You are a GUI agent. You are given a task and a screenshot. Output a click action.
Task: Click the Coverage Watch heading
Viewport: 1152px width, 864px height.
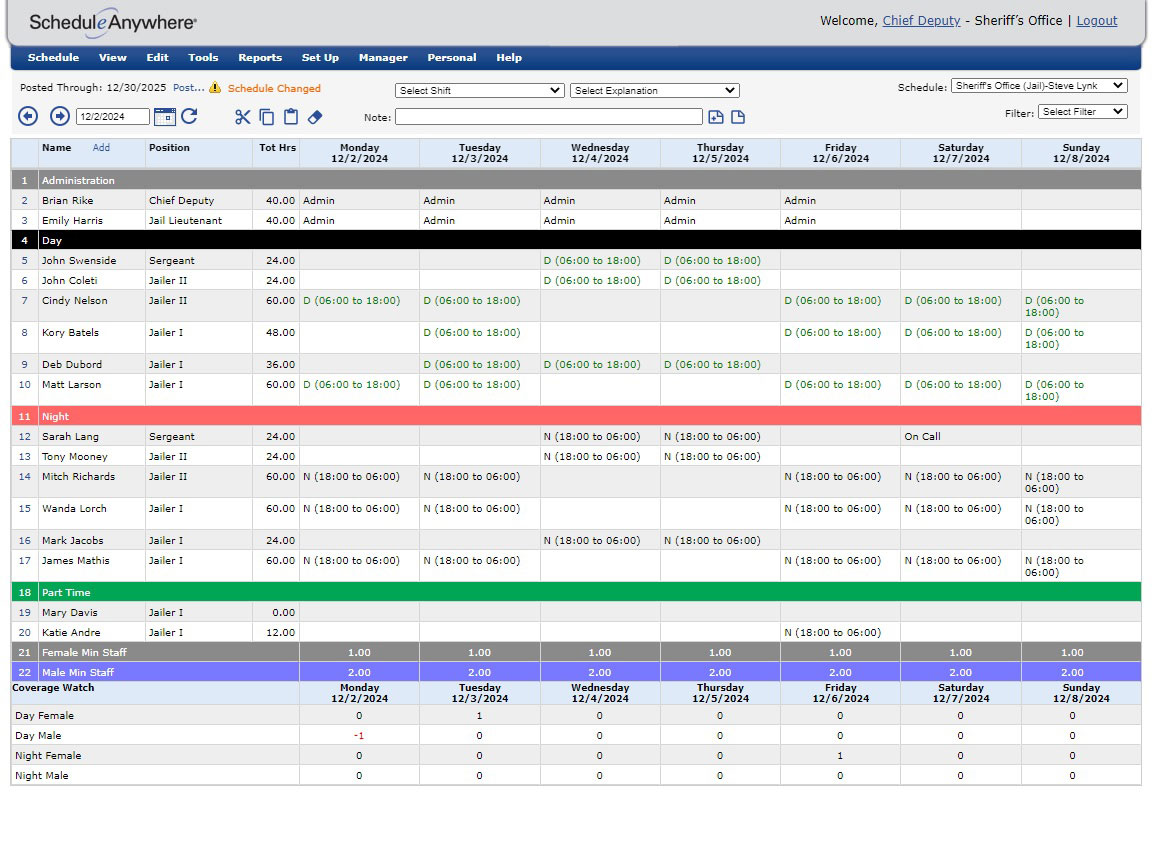point(53,688)
